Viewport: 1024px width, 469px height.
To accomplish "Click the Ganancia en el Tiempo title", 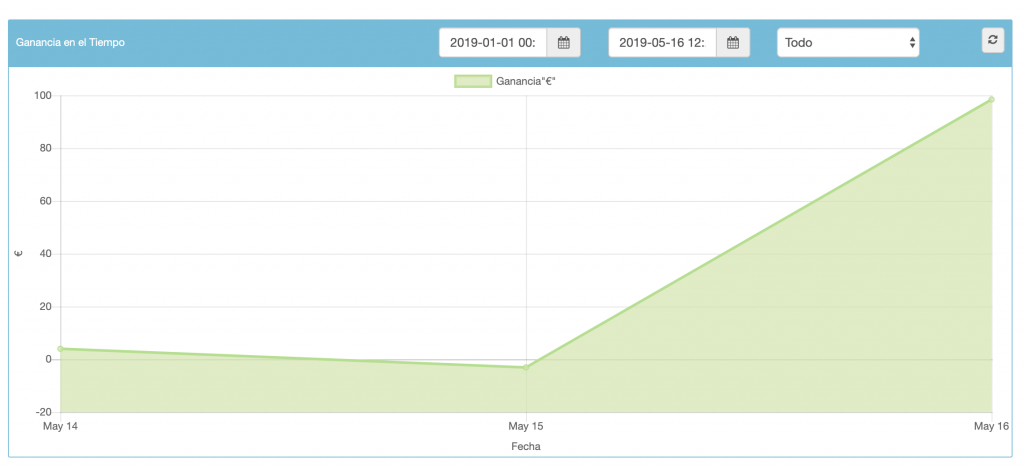I will click(x=70, y=42).
